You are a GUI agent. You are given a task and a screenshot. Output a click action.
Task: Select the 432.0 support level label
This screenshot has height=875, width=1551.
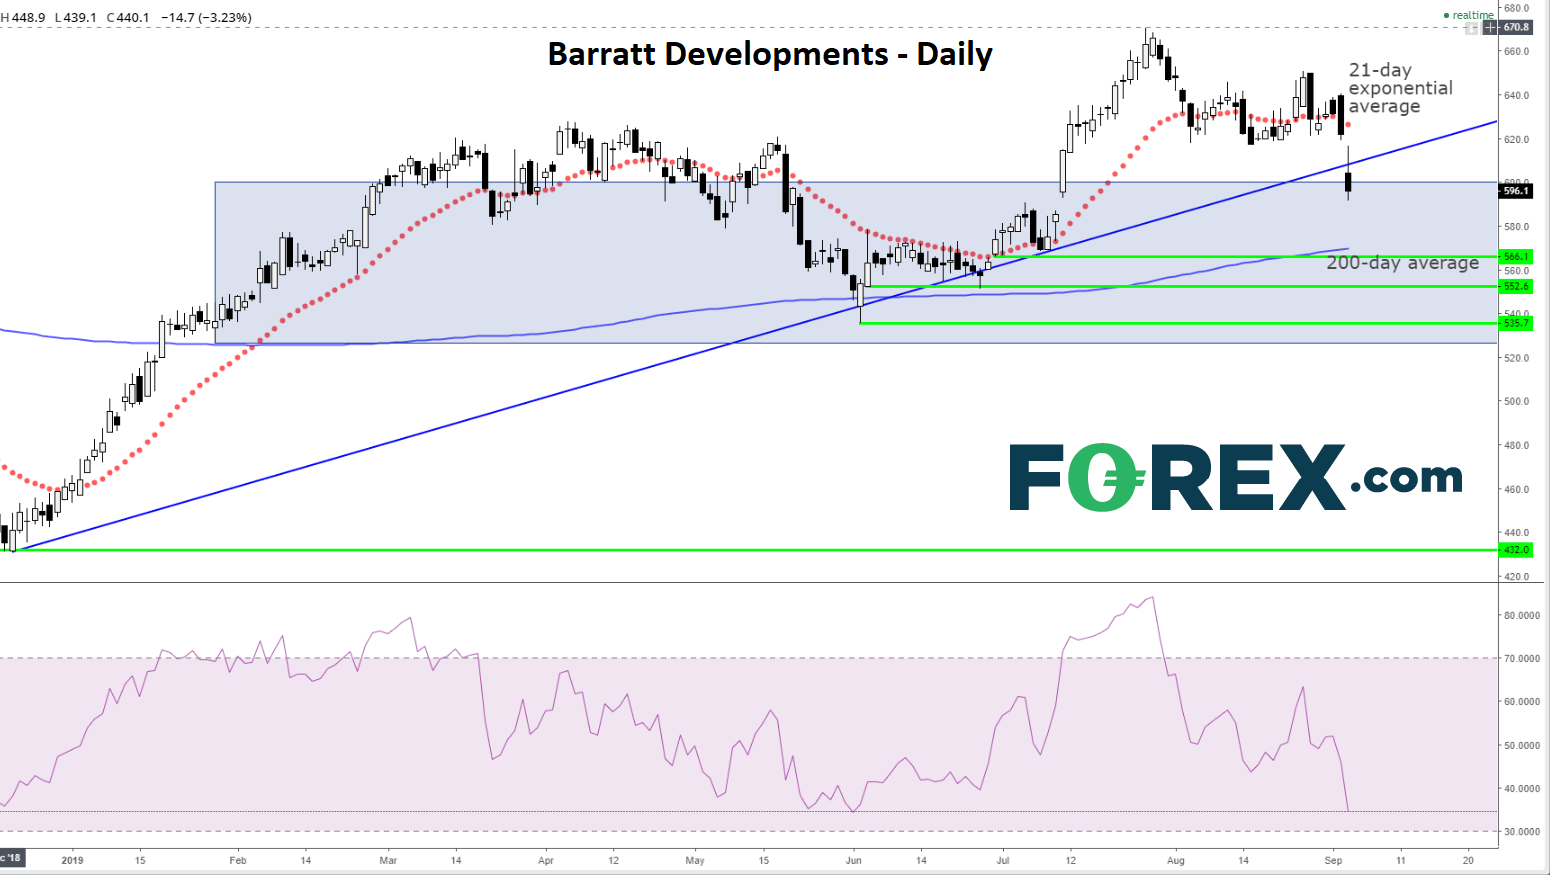(x=1516, y=550)
